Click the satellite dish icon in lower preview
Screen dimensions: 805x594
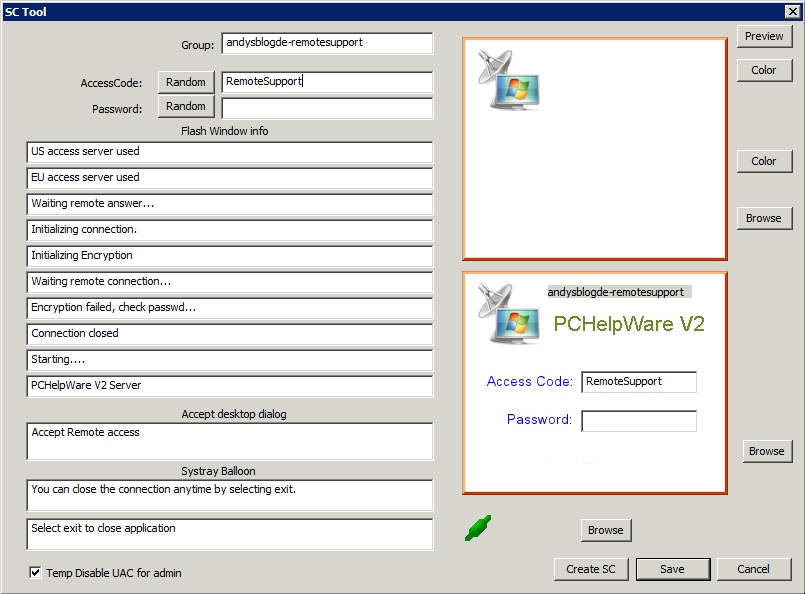(507, 313)
